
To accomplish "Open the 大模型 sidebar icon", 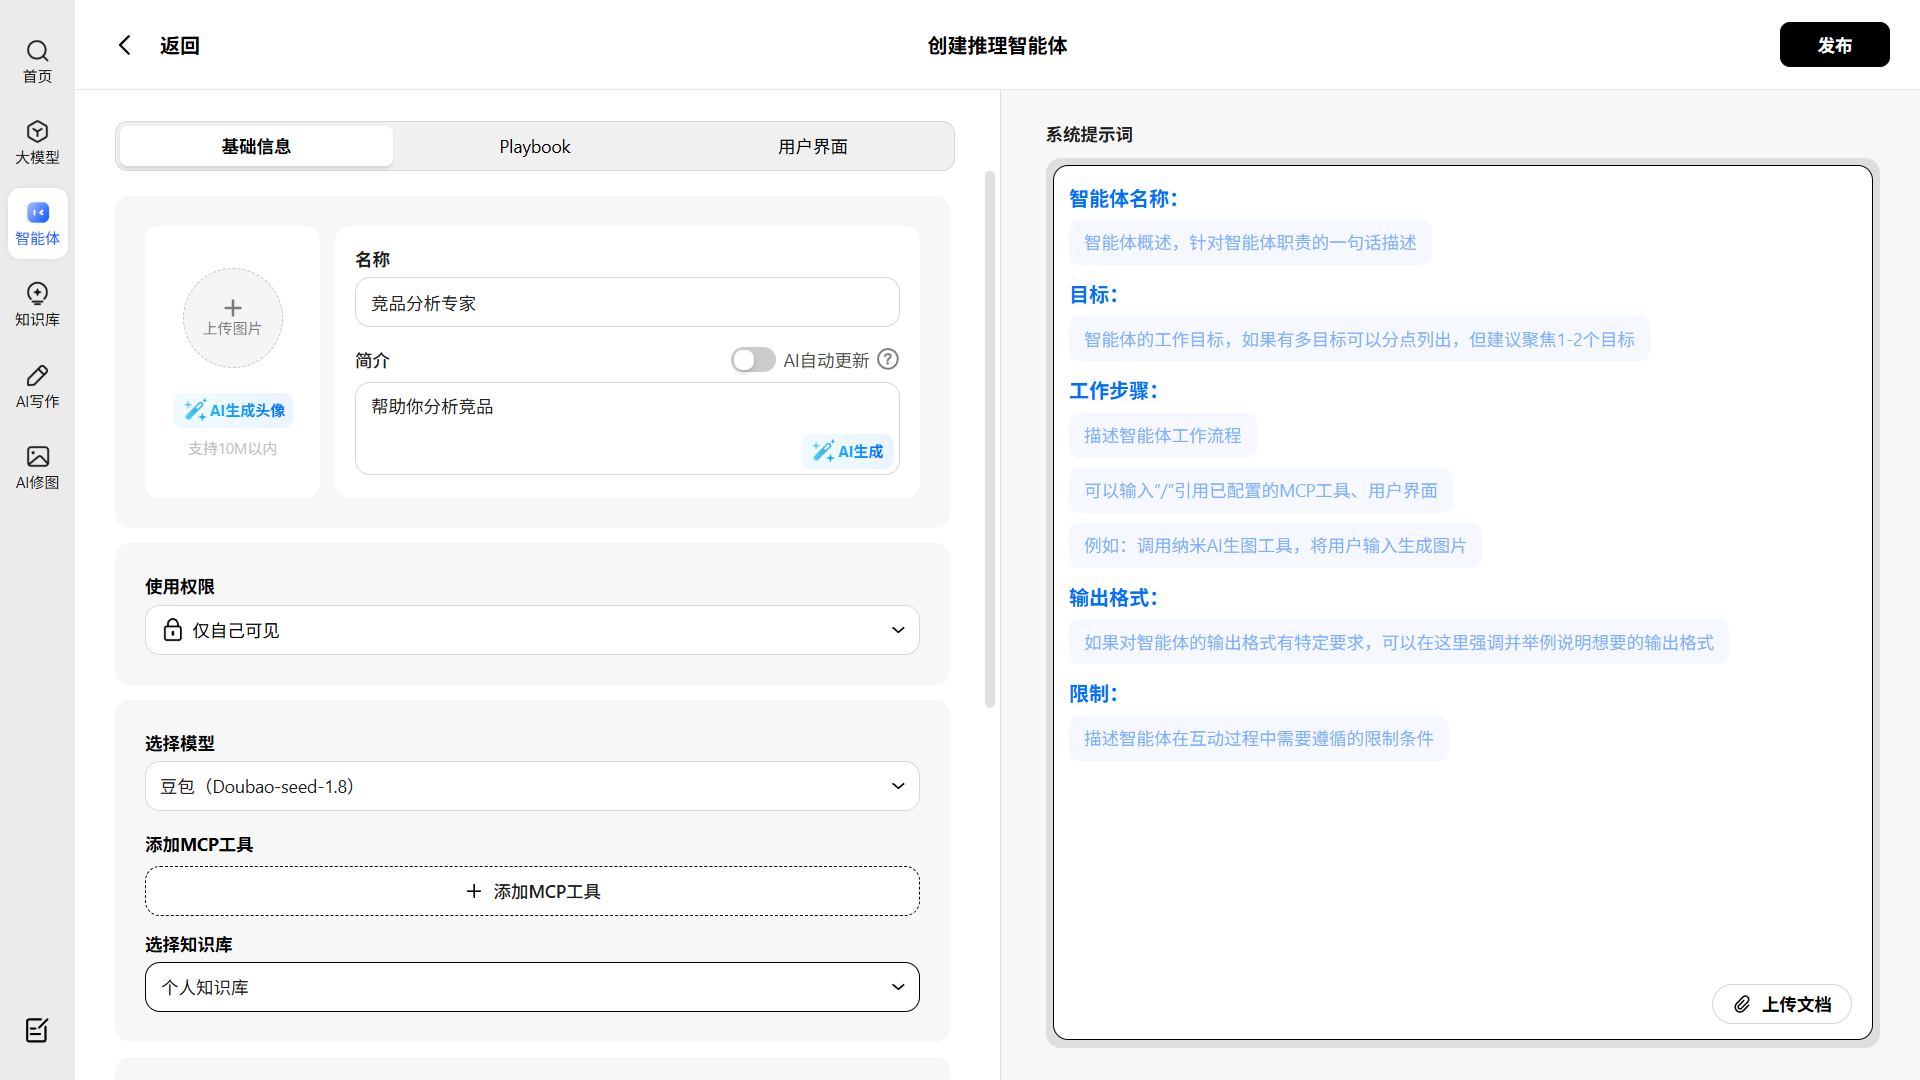I will pyautogui.click(x=37, y=132).
